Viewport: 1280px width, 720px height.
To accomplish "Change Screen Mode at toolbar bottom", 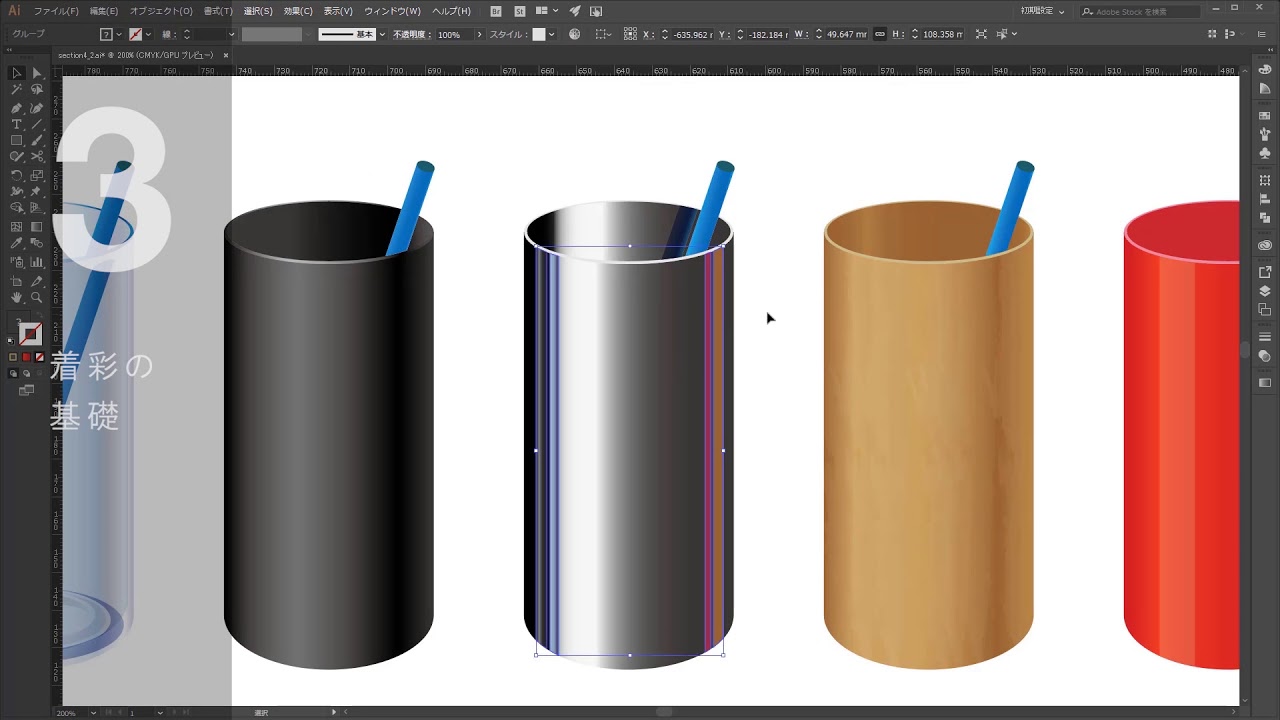I will (26, 391).
